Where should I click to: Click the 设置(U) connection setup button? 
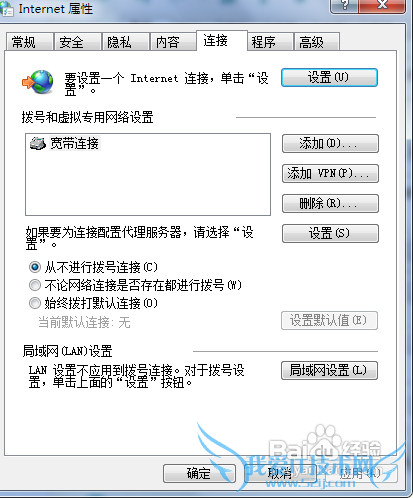329,78
